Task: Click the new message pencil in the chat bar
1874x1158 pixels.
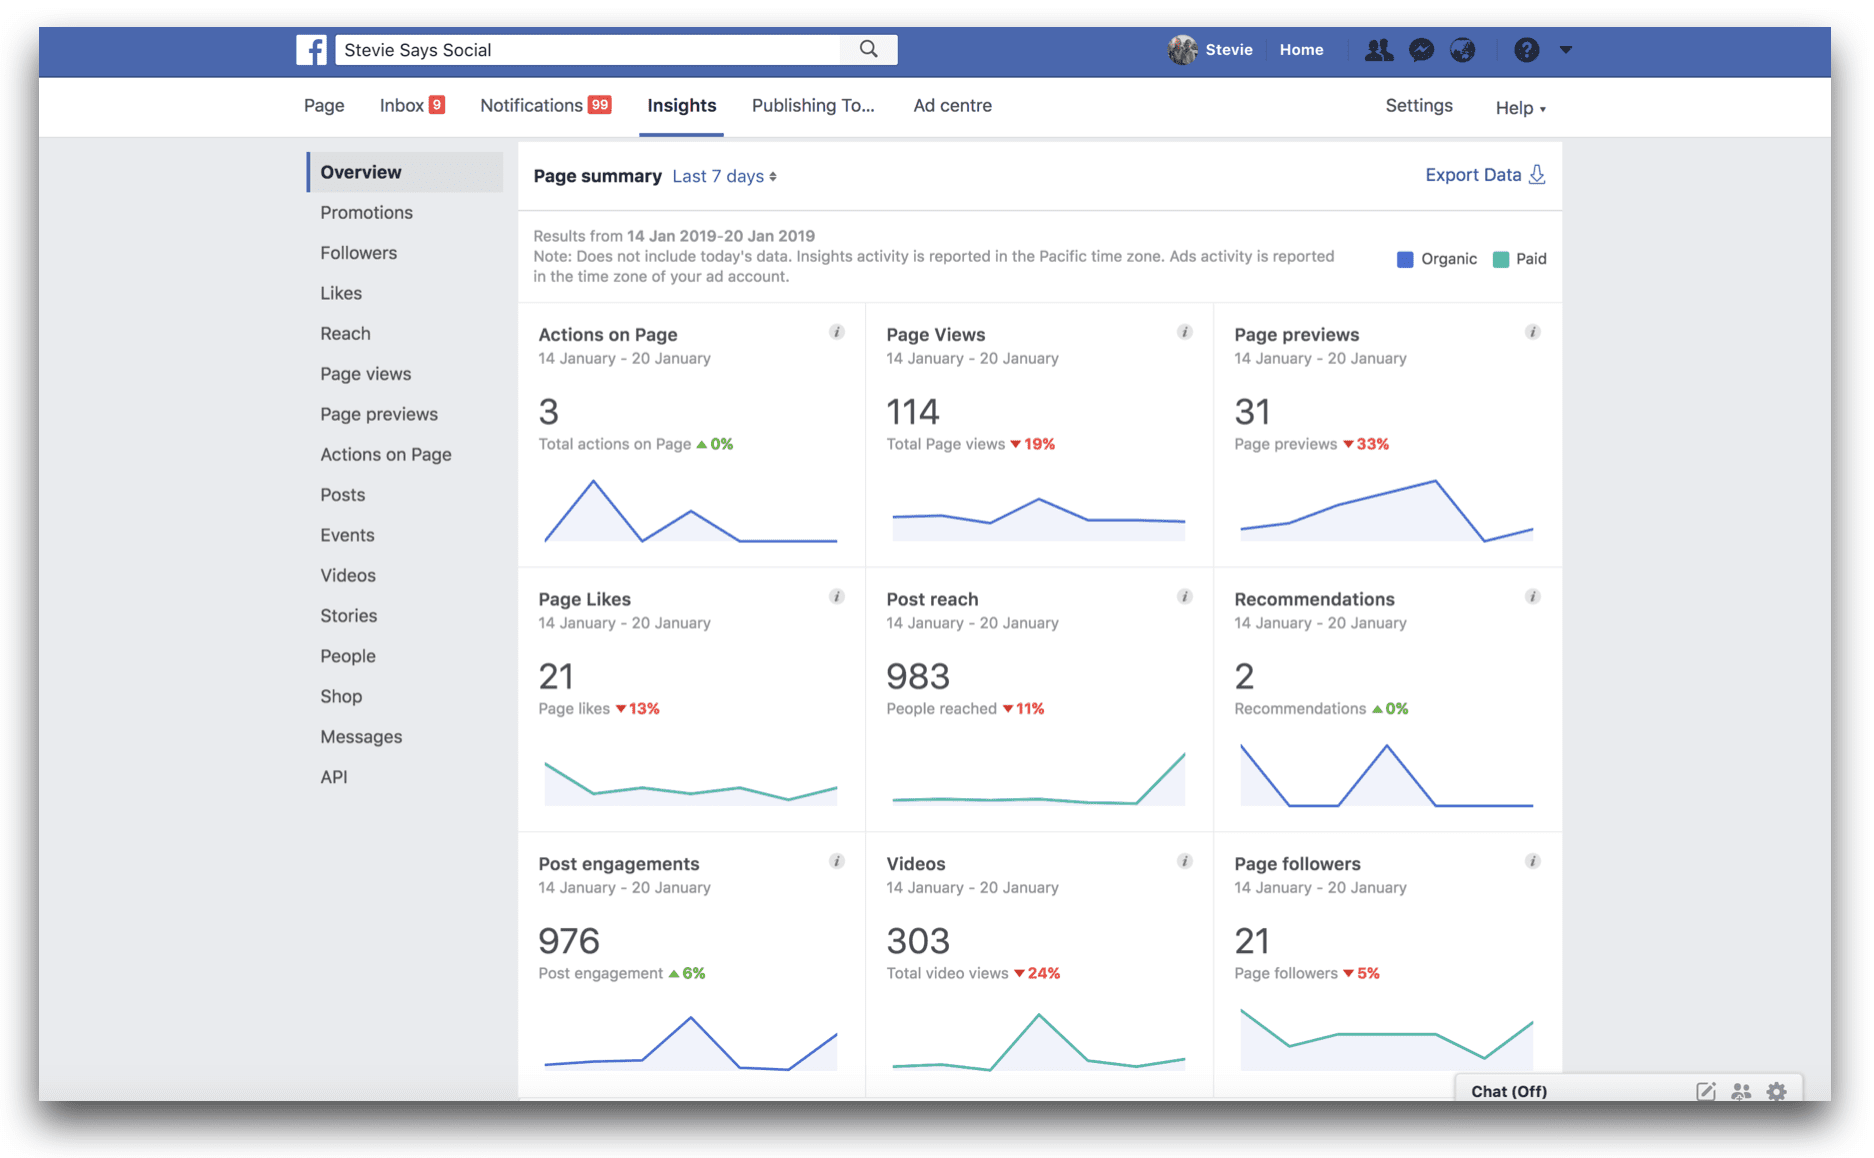Action: [x=1705, y=1091]
